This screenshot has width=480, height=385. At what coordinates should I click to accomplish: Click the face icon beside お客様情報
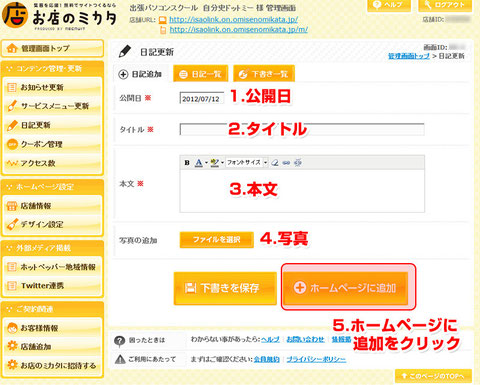tap(12, 328)
